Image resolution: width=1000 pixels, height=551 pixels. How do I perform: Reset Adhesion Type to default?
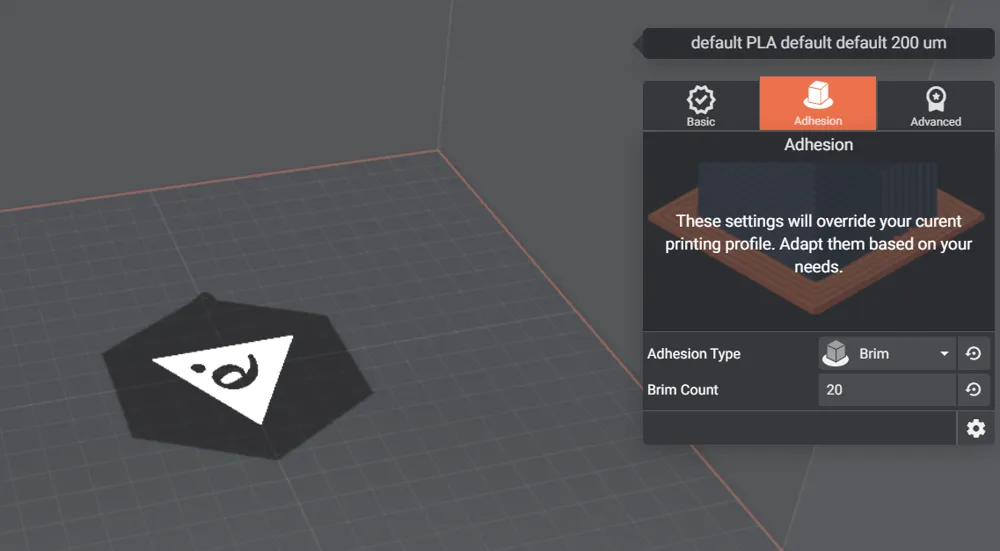tap(973, 353)
